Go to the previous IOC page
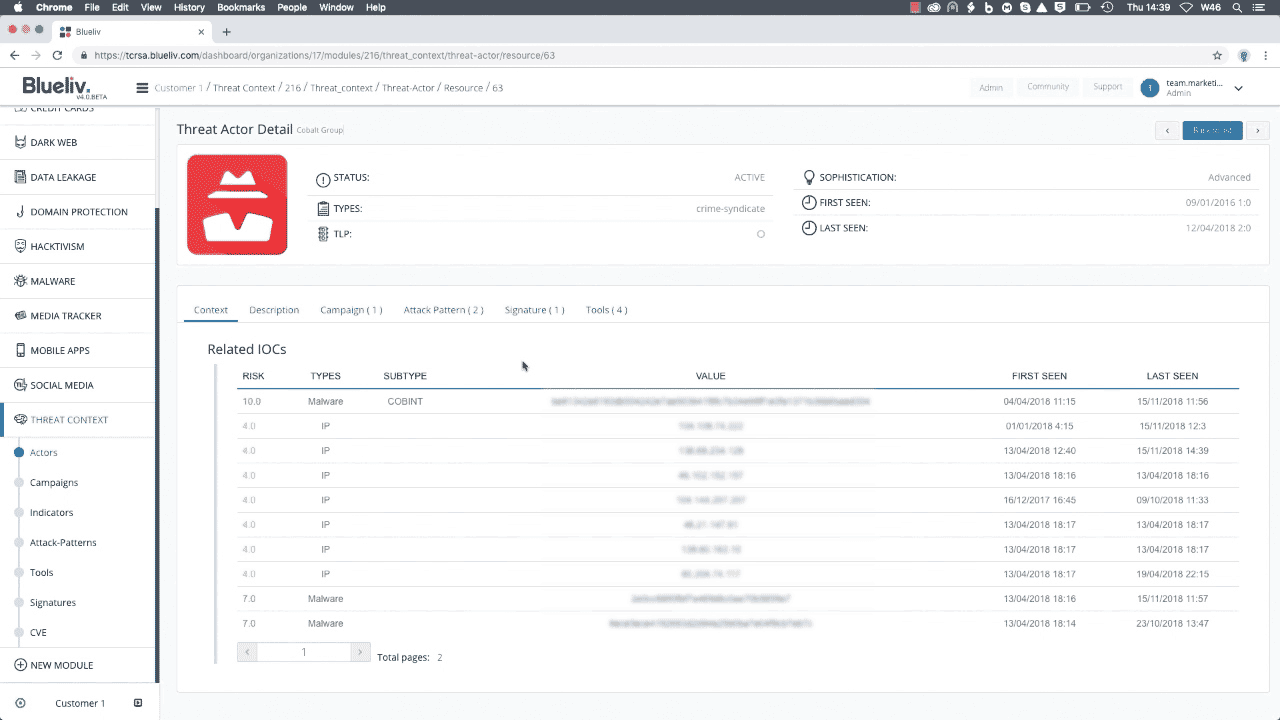The image size is (1280, 720). coord(247,652)
